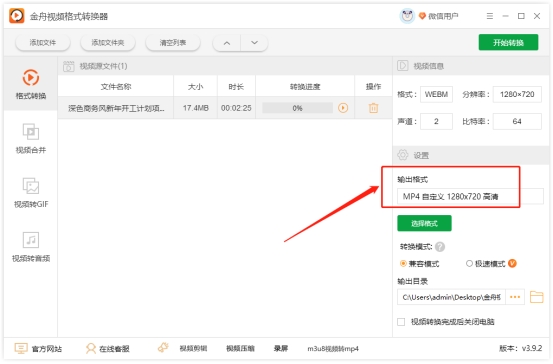The height and width of the screenshot is (364, 553).
Task: Click the 1280×720 resolution field
Action: point(517,95)
